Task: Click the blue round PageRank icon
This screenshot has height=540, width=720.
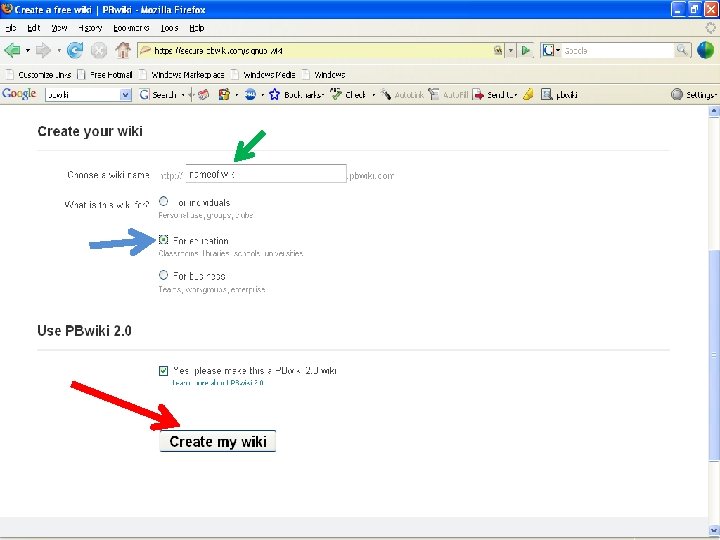Action: (250, 95)
